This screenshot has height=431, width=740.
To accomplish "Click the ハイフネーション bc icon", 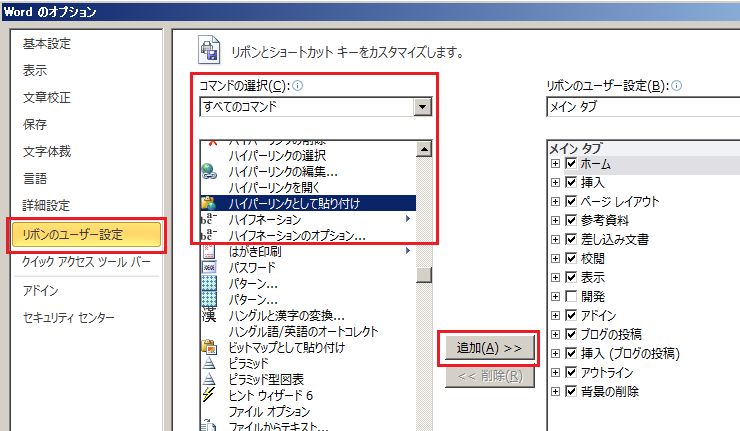I will point(209,219).
